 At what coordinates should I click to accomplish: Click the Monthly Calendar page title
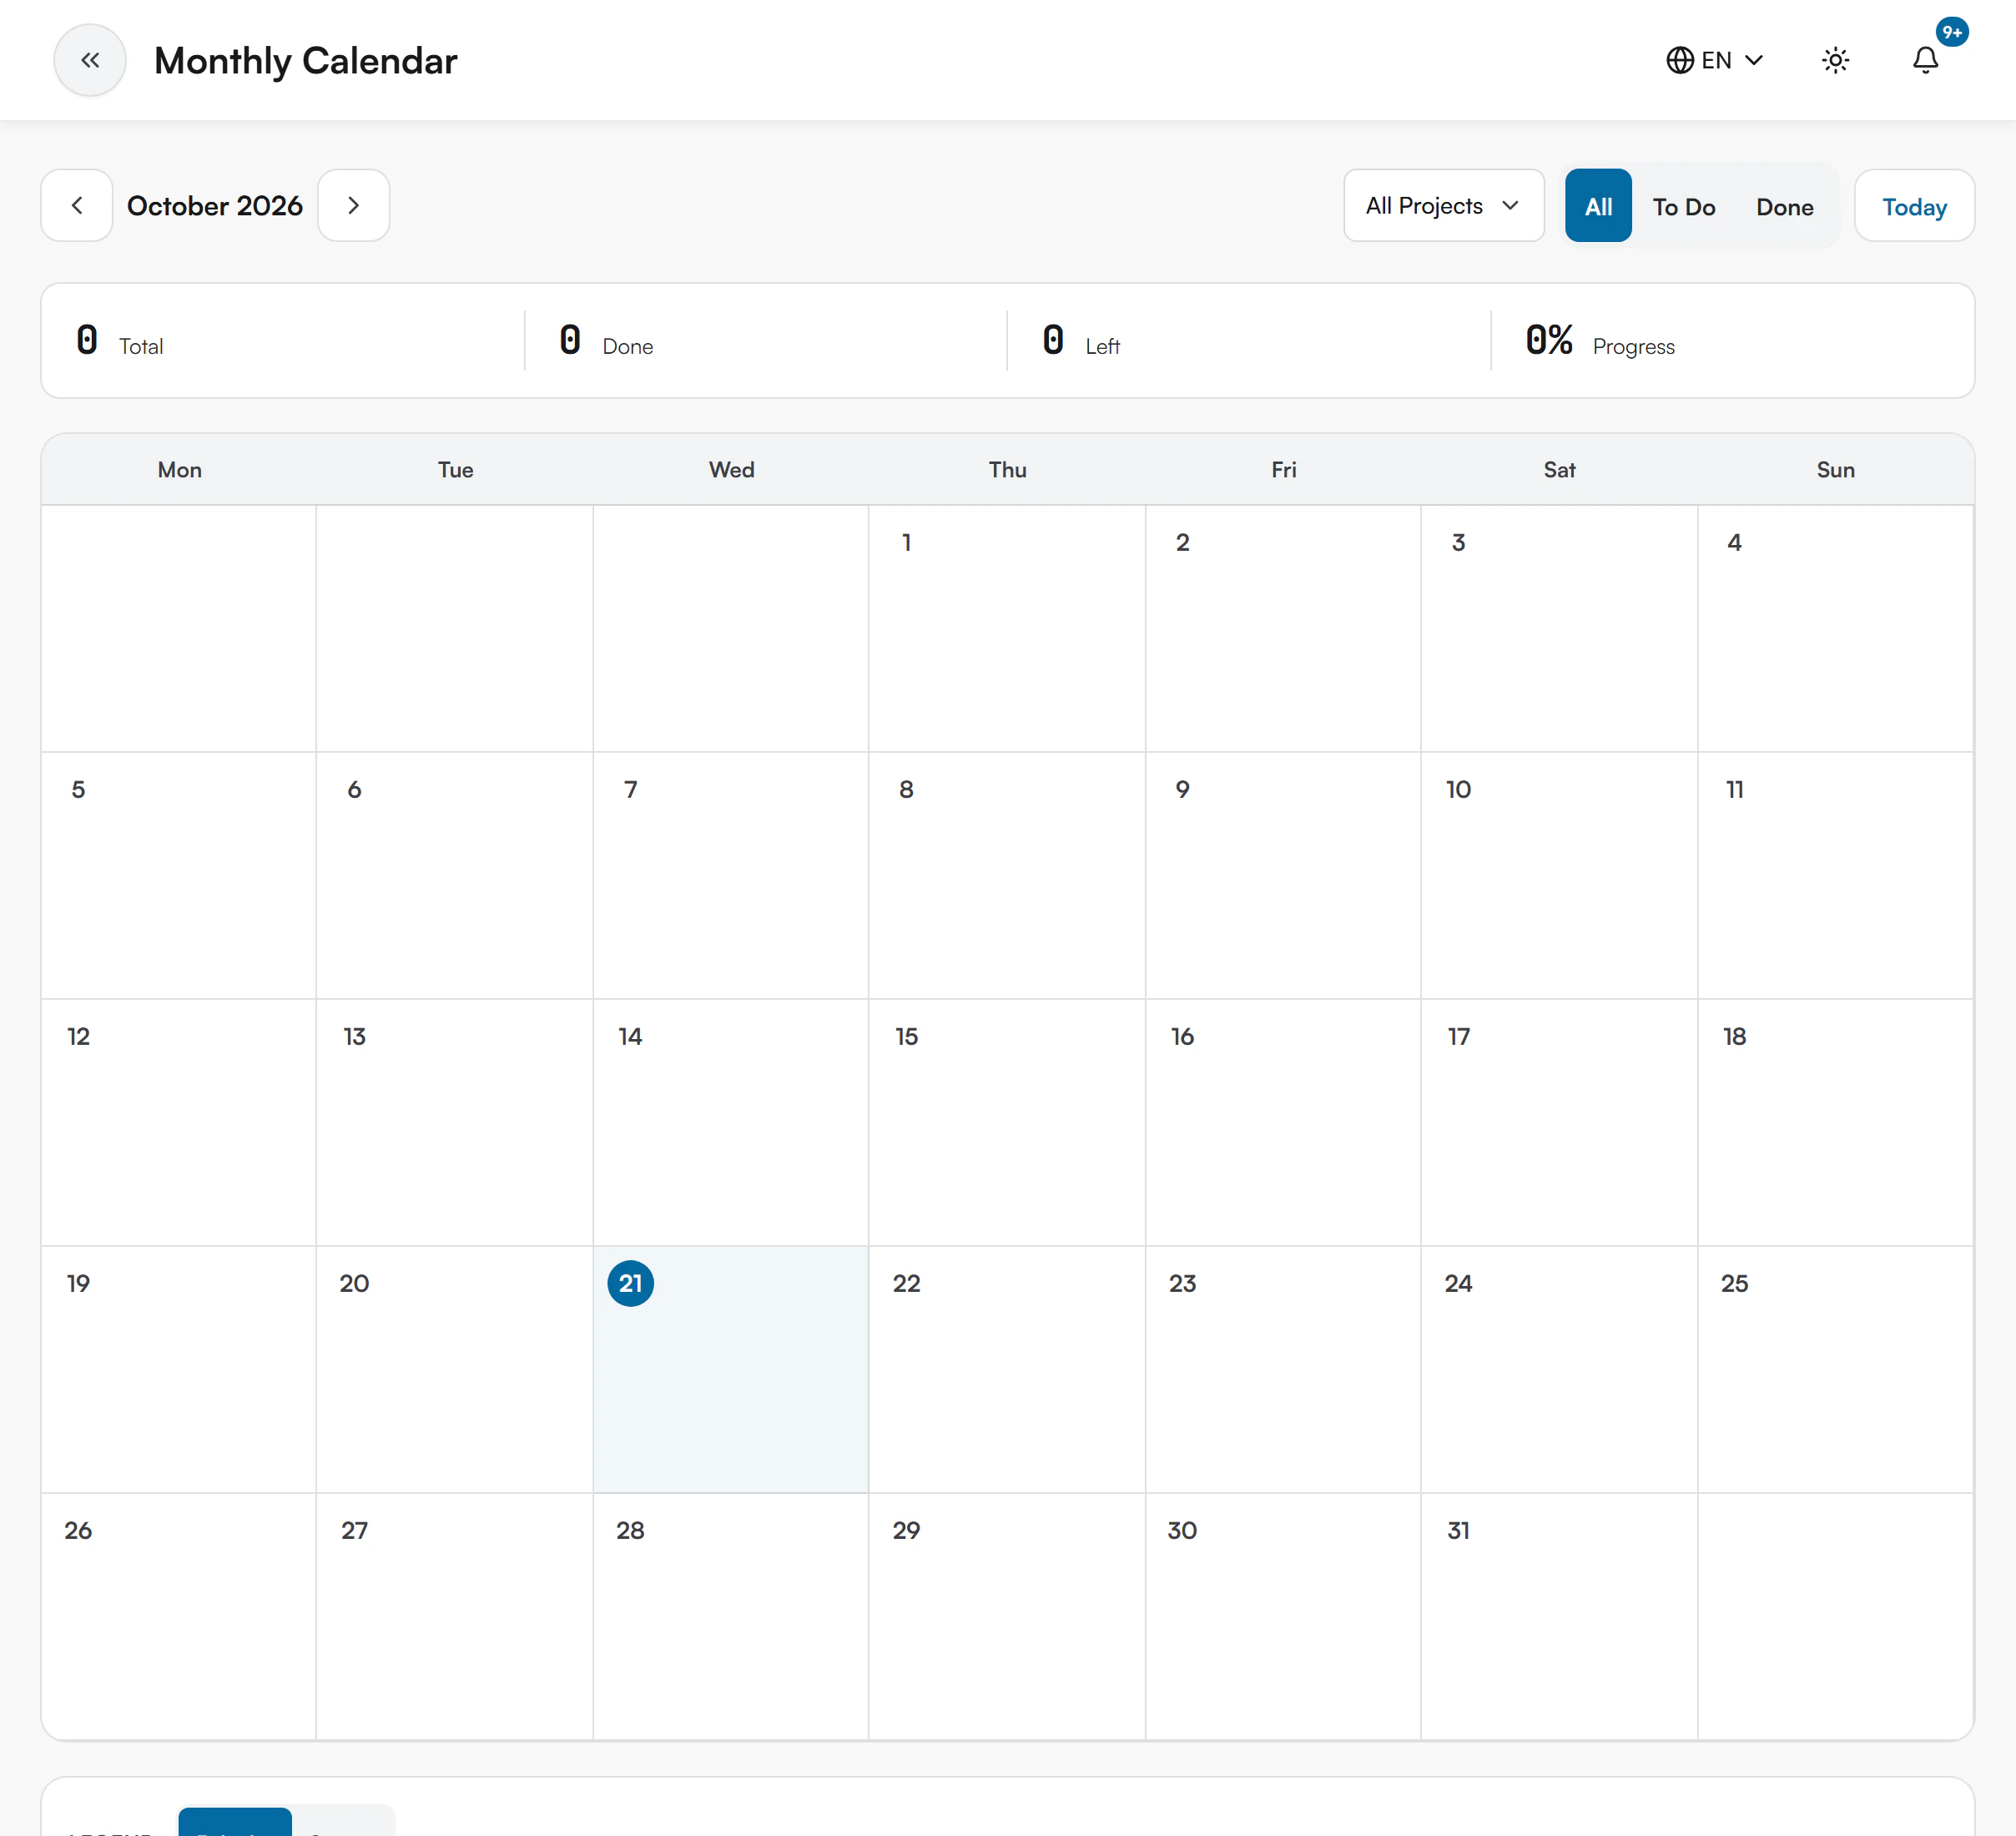(305, 61)
